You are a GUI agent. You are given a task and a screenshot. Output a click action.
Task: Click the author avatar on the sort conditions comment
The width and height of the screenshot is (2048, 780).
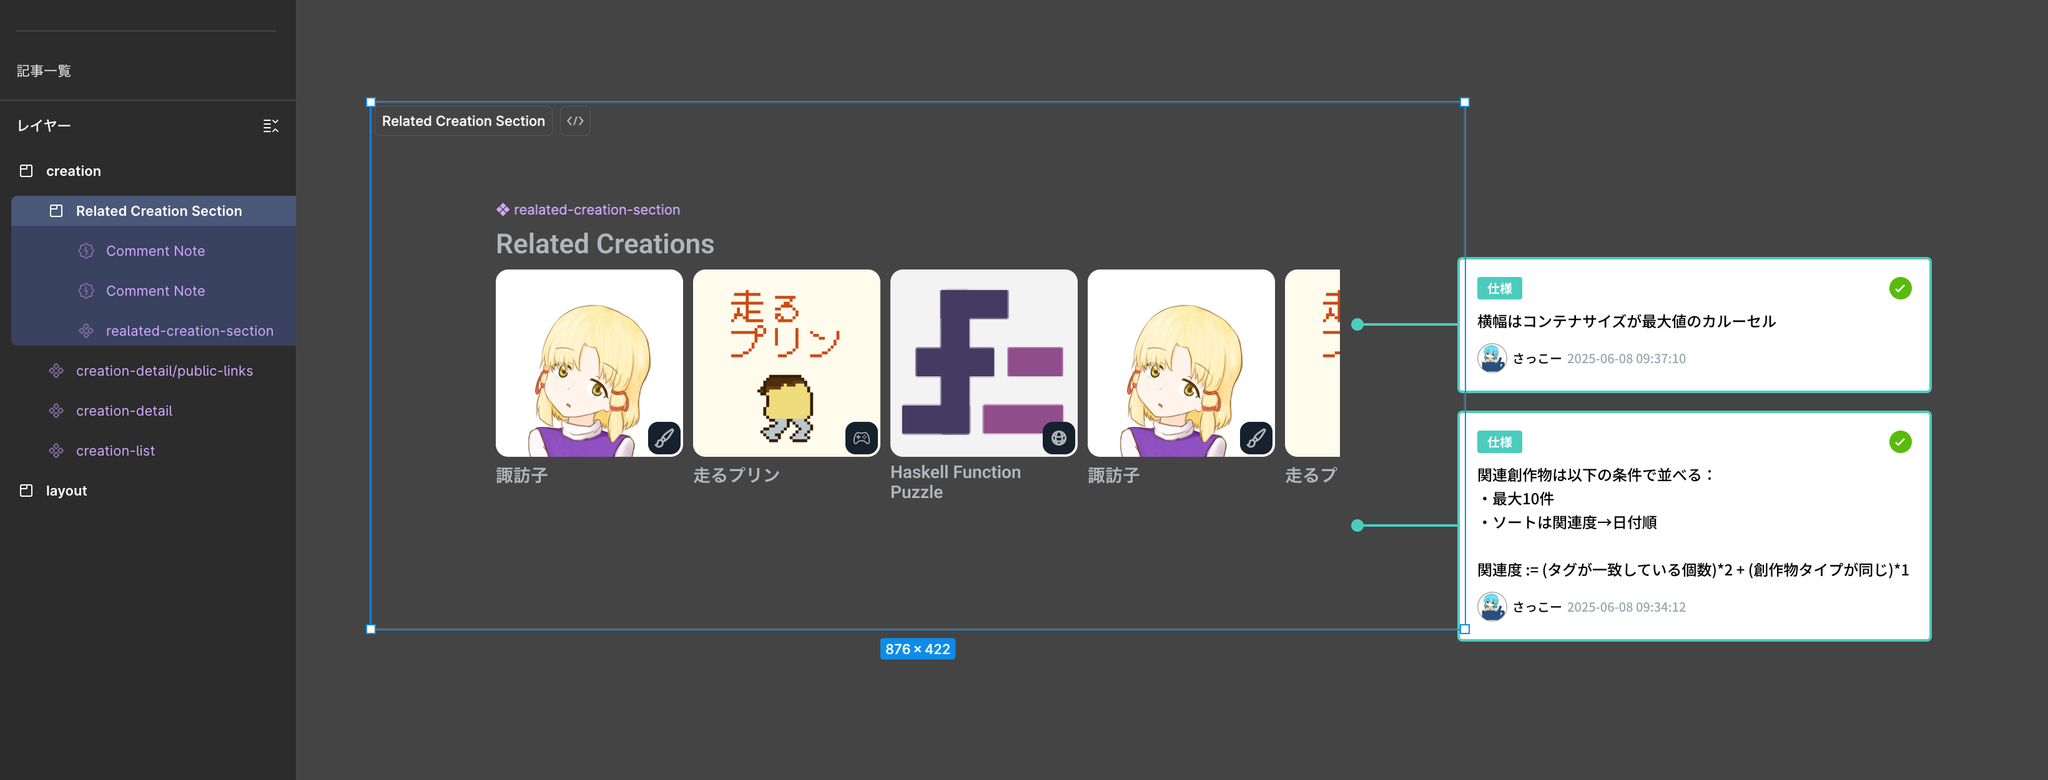[x=1492, y=607]
